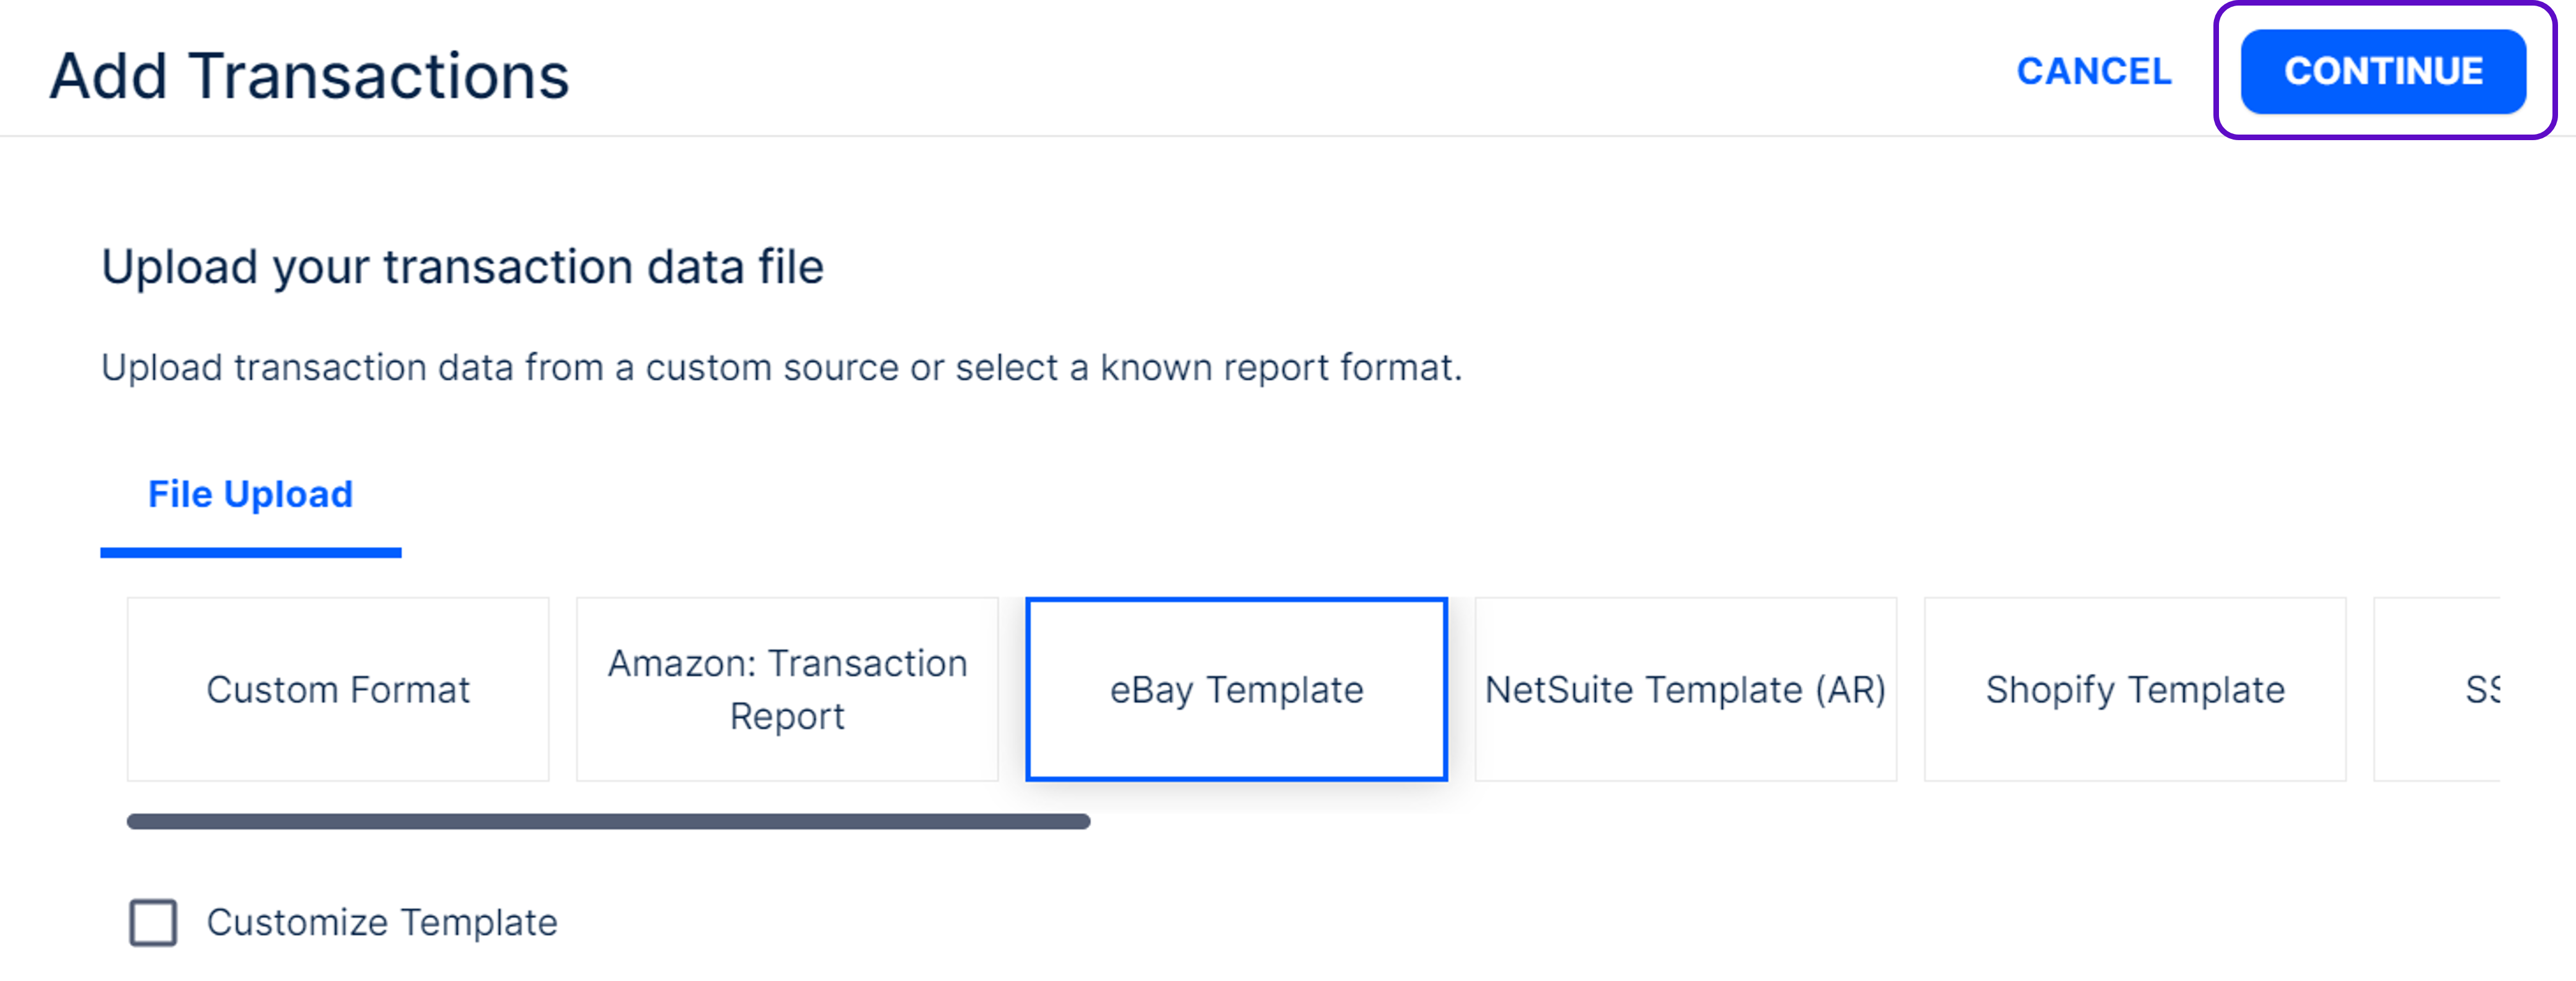
Task: Pick the NetSuite Template (AR) format
Action: [x=1685, y=689]
